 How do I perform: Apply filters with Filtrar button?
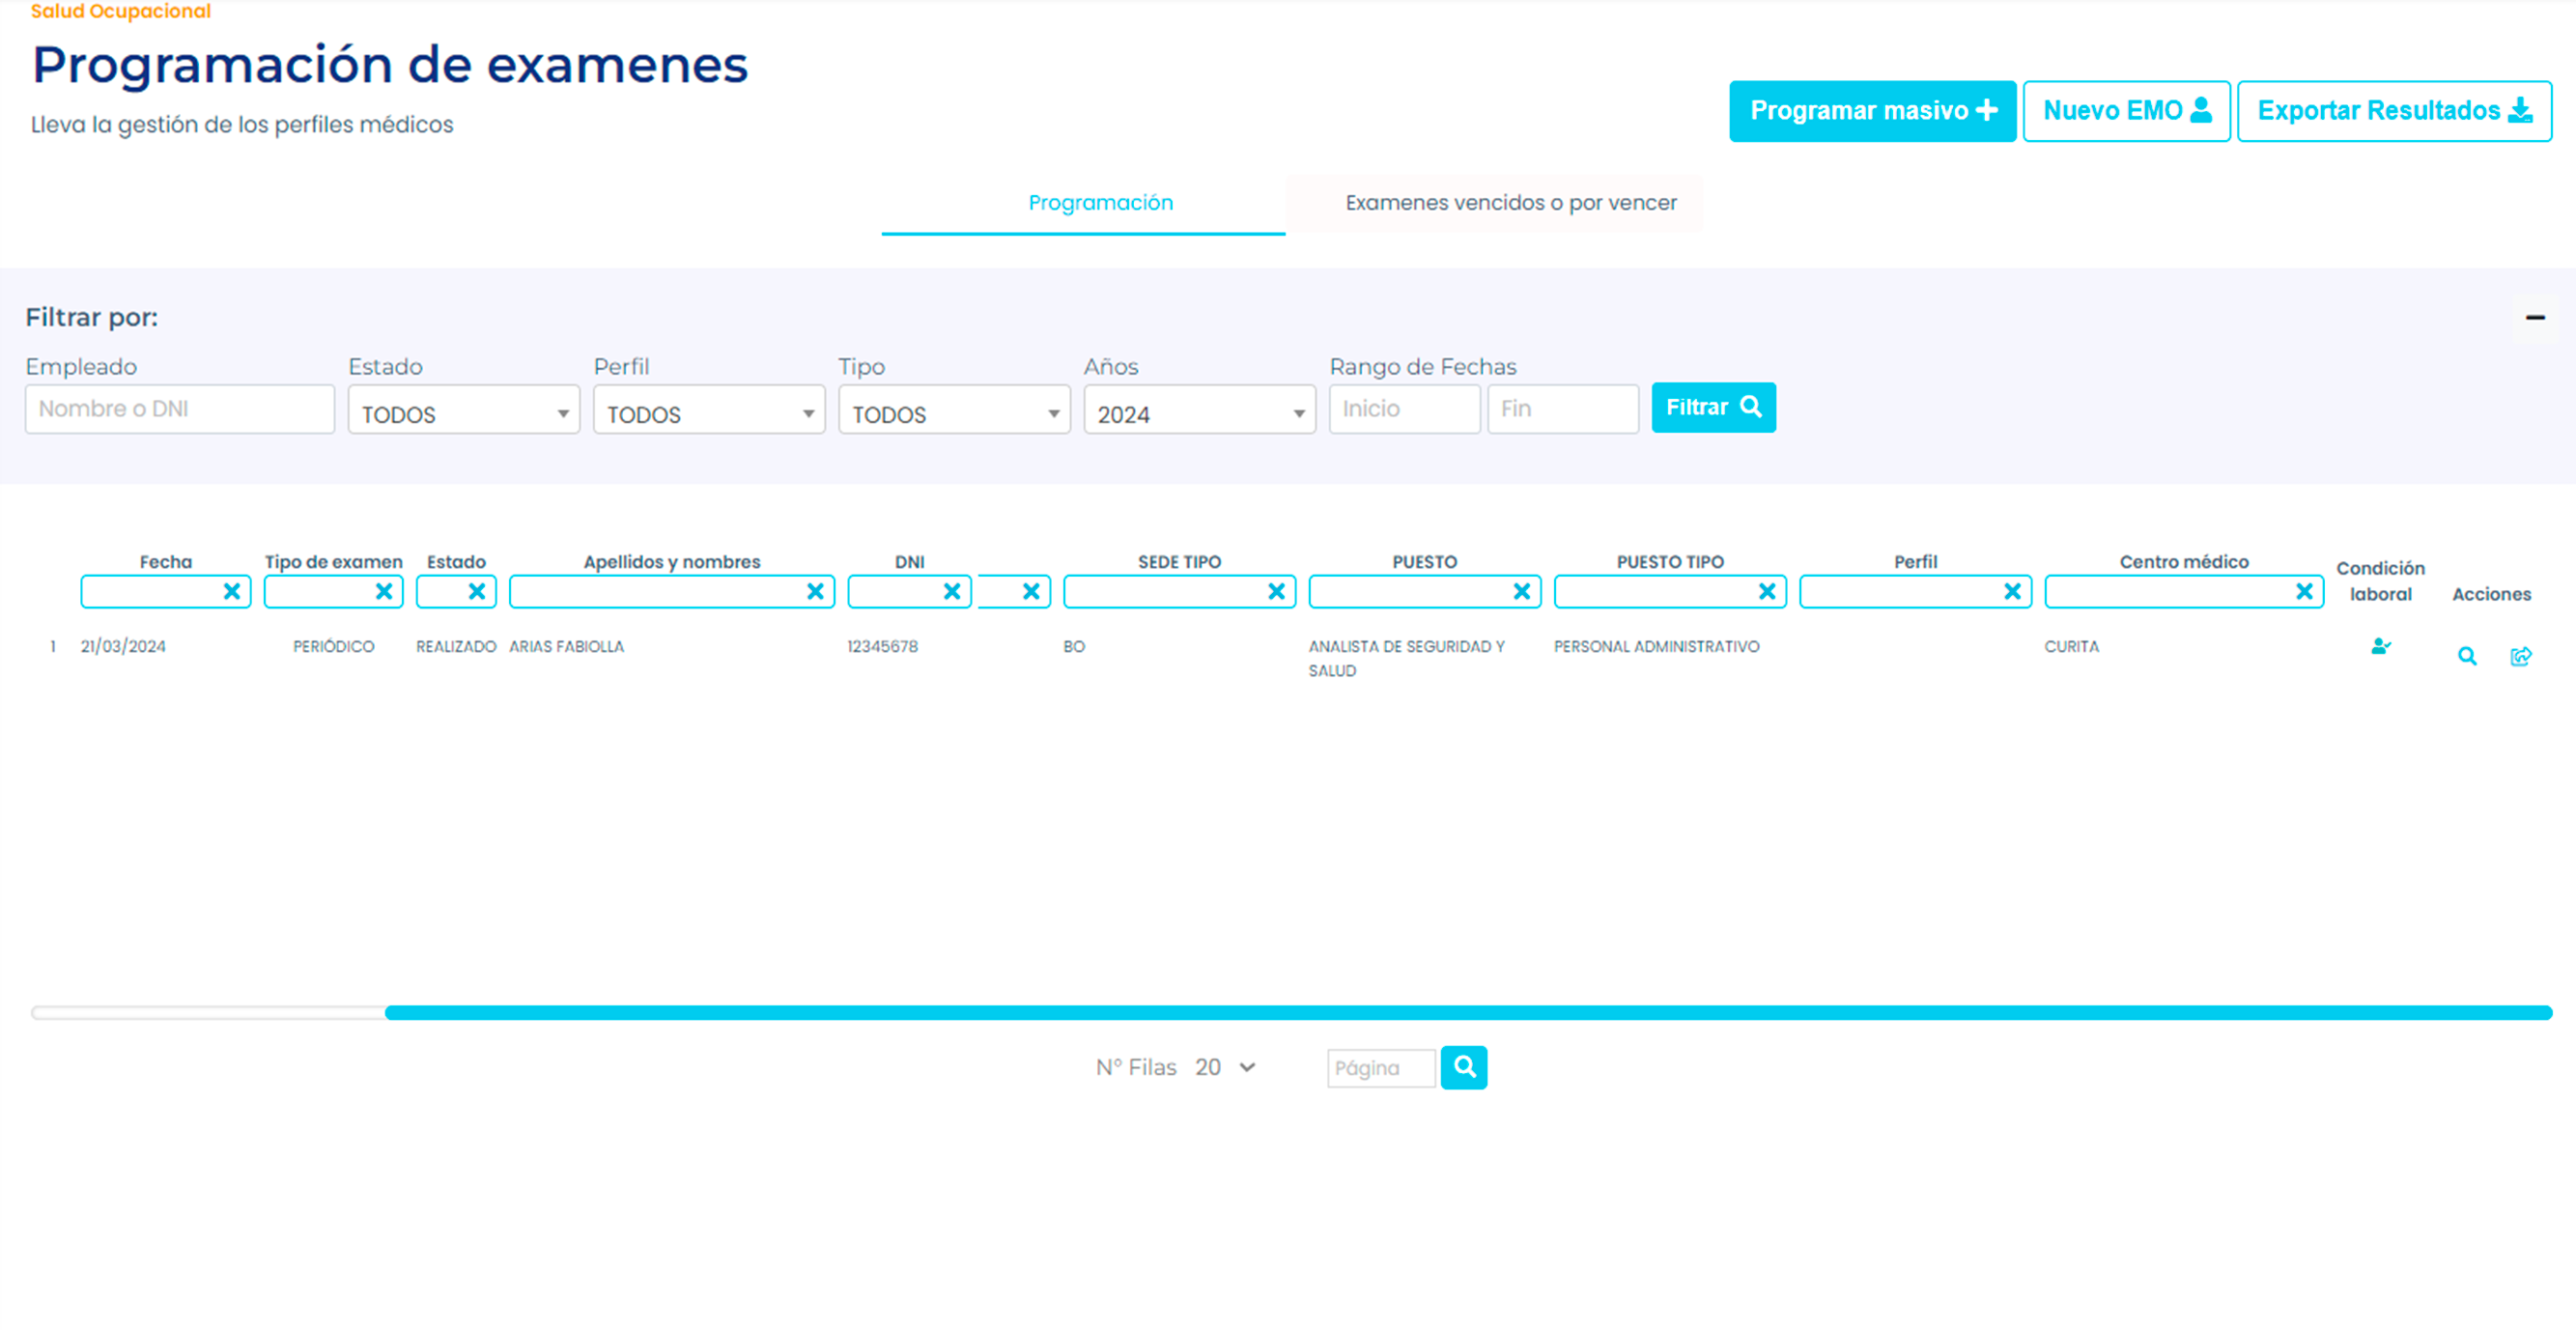coord(1713,408)
